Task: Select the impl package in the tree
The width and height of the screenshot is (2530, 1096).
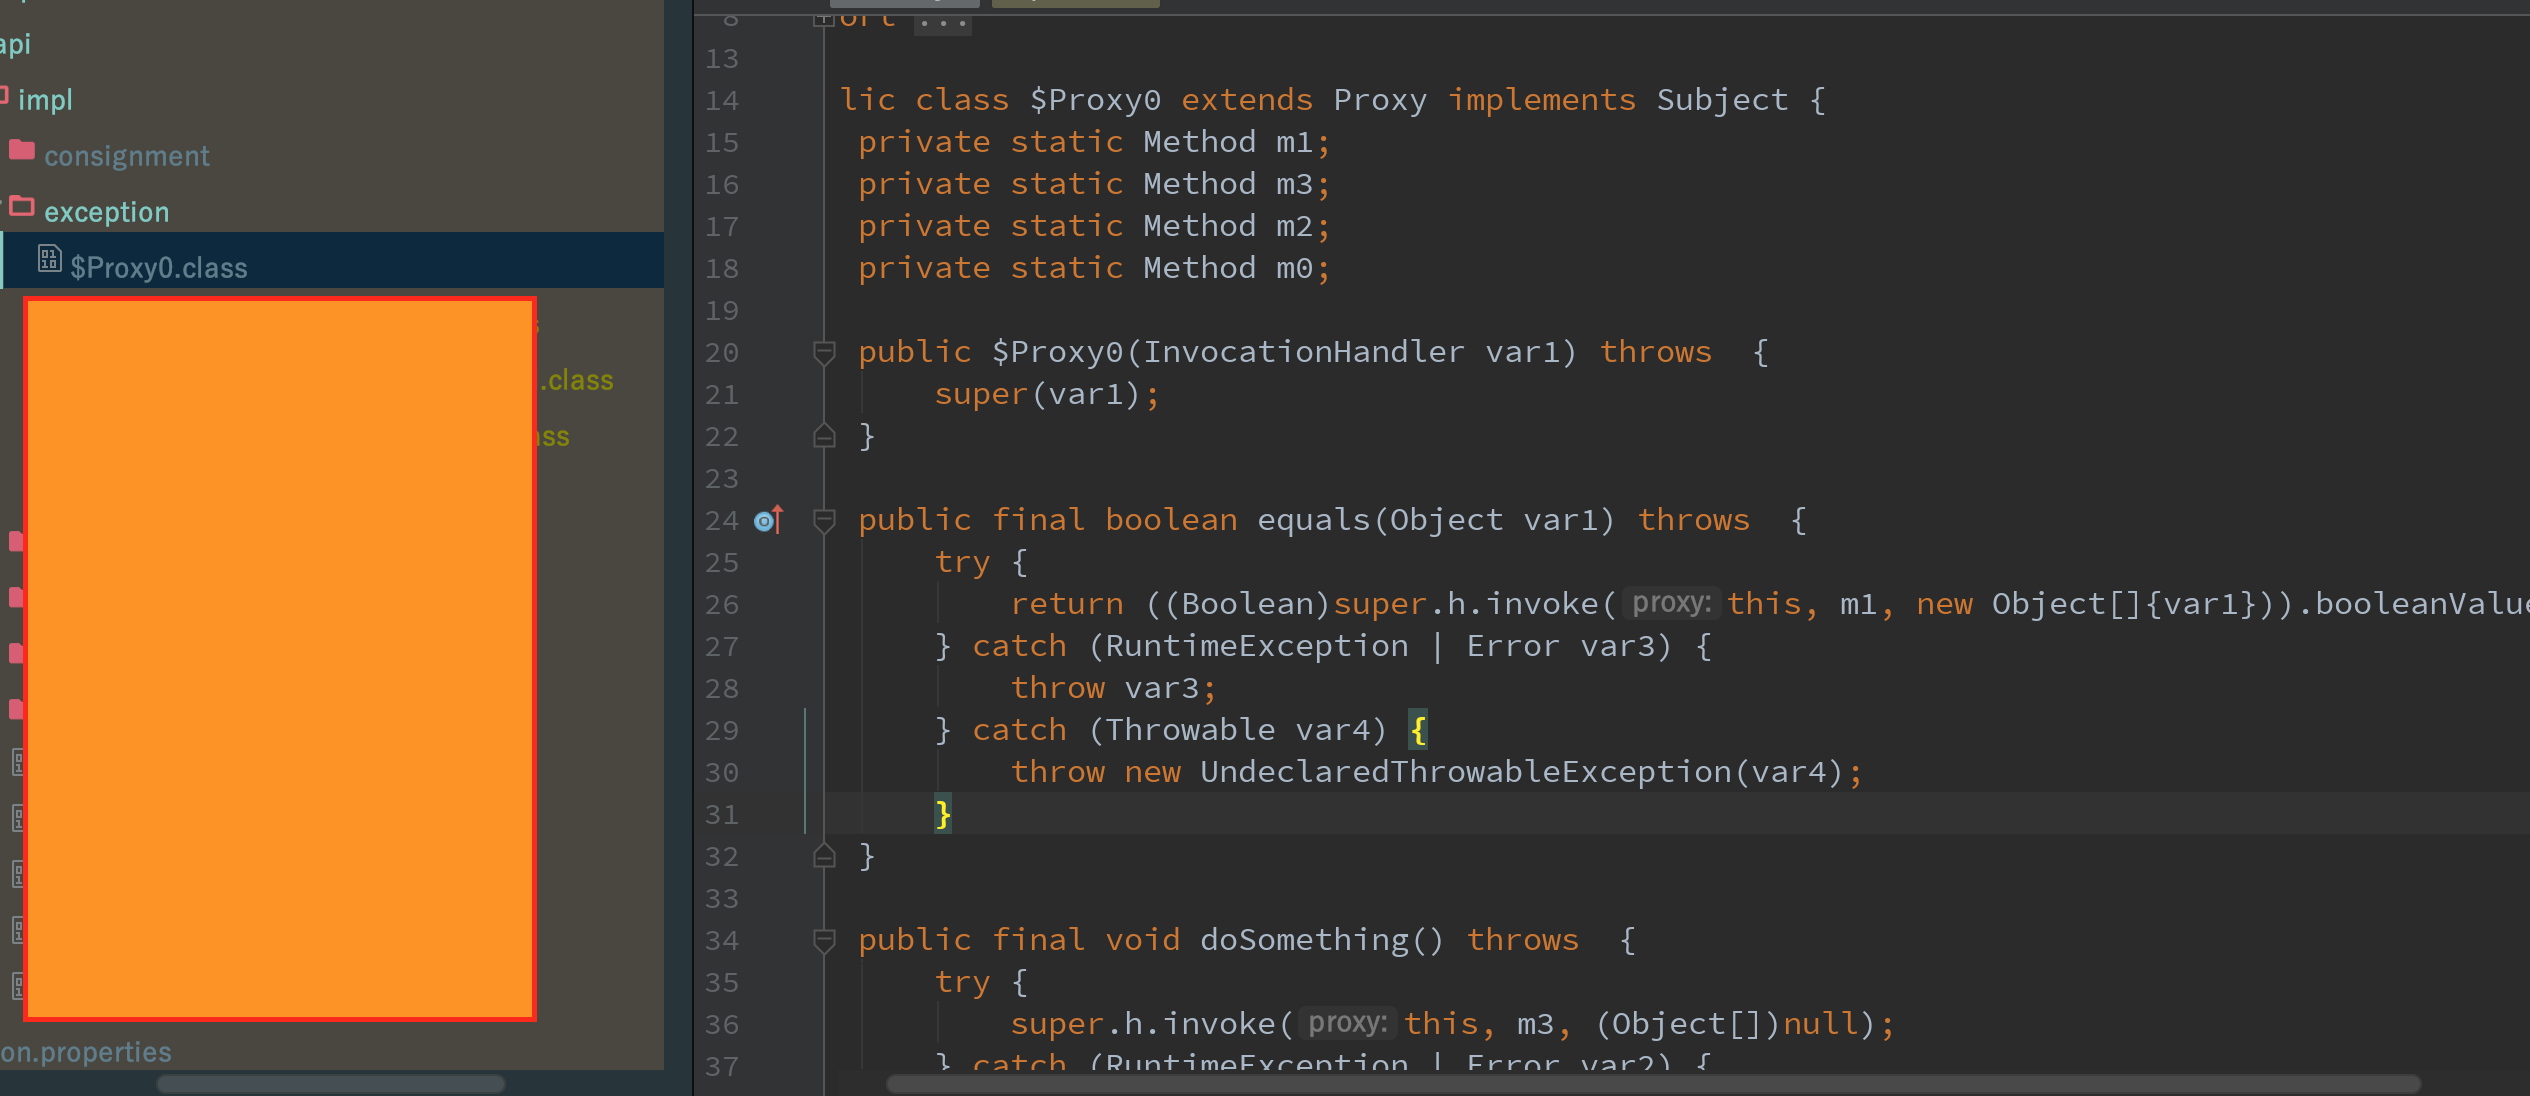Action: pos(45,100)
